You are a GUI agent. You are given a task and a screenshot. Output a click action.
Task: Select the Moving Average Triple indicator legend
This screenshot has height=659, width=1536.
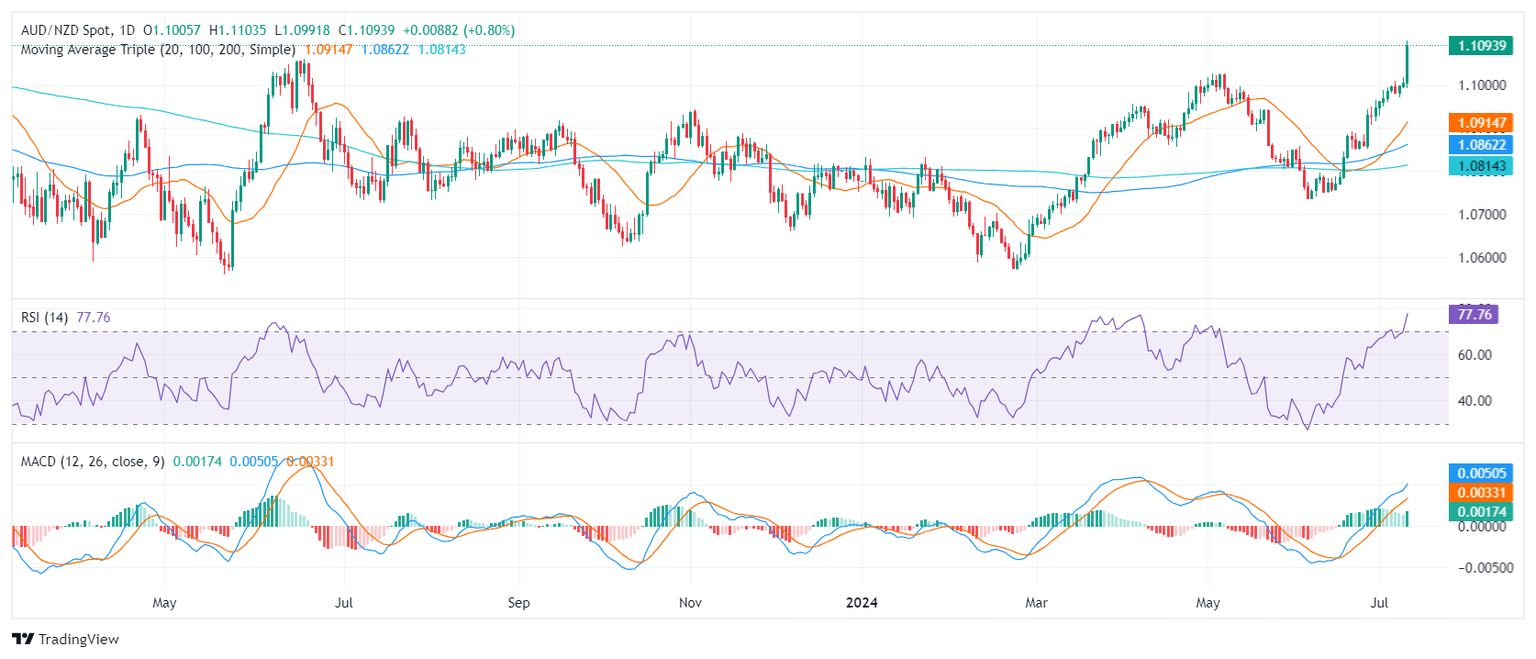point(154,49)
